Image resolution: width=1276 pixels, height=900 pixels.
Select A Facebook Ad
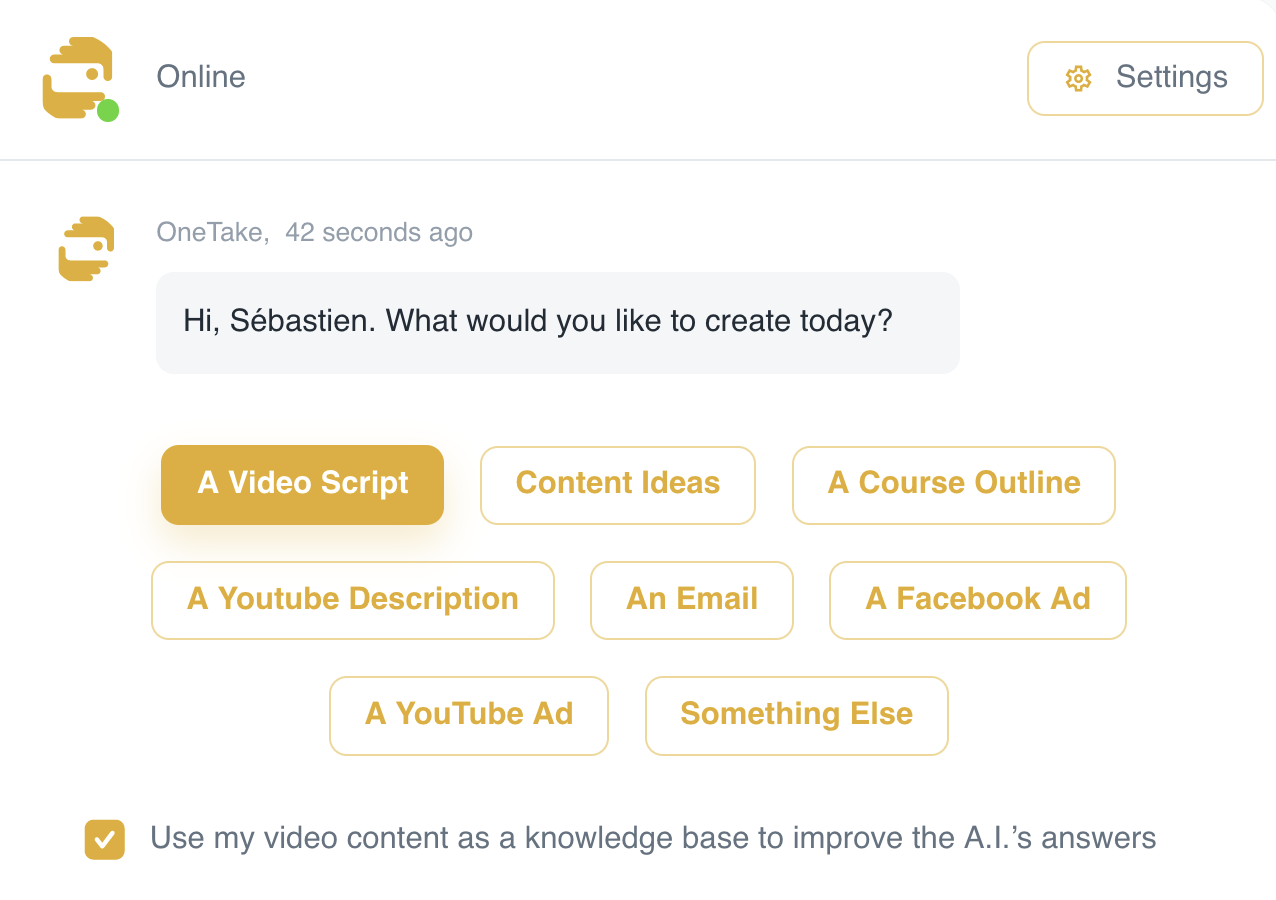coord(977,599)
